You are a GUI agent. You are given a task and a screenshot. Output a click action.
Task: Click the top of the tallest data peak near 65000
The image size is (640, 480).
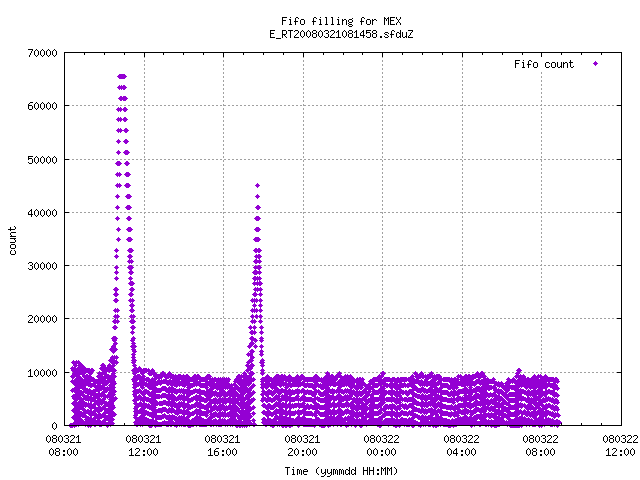pyautogui.click(x=122, y=76)
